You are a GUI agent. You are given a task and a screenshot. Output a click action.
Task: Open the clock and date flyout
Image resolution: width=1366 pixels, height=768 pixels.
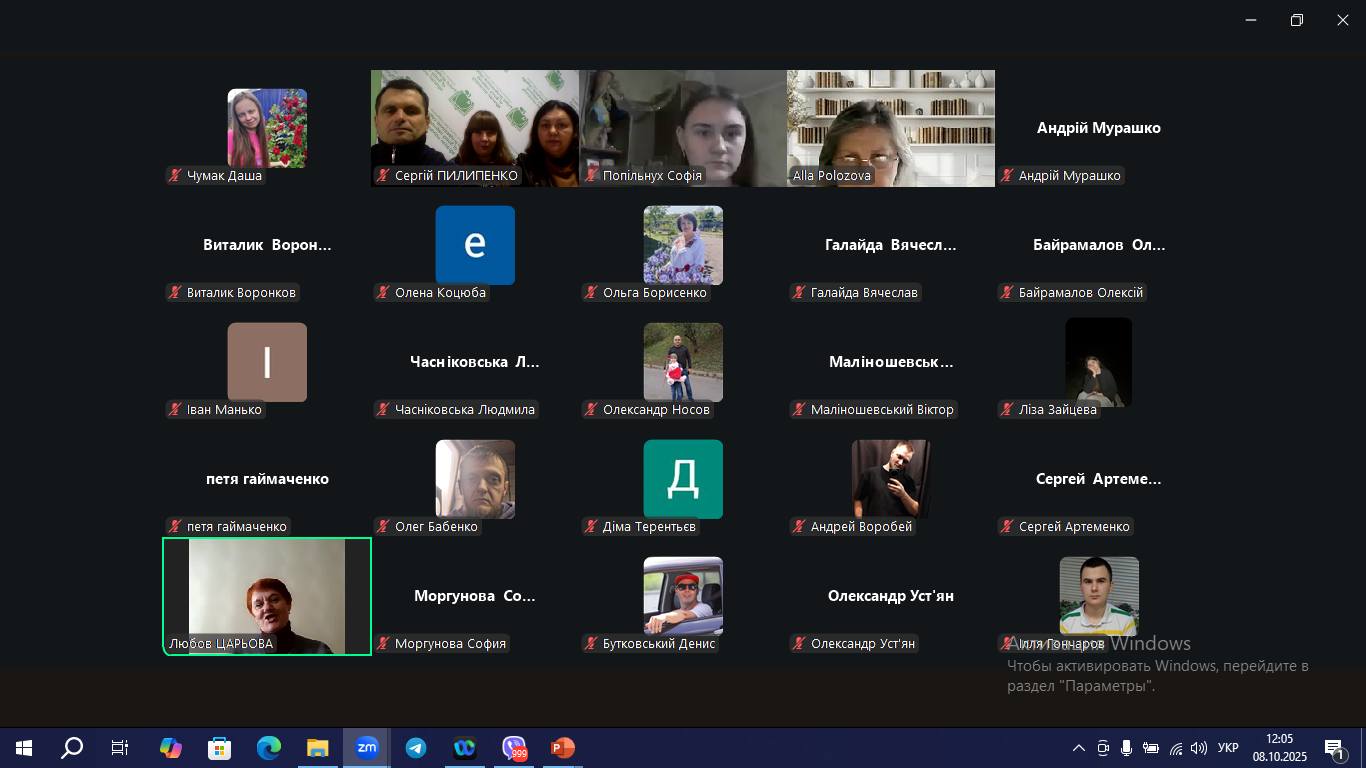[x=1279, y=748]
